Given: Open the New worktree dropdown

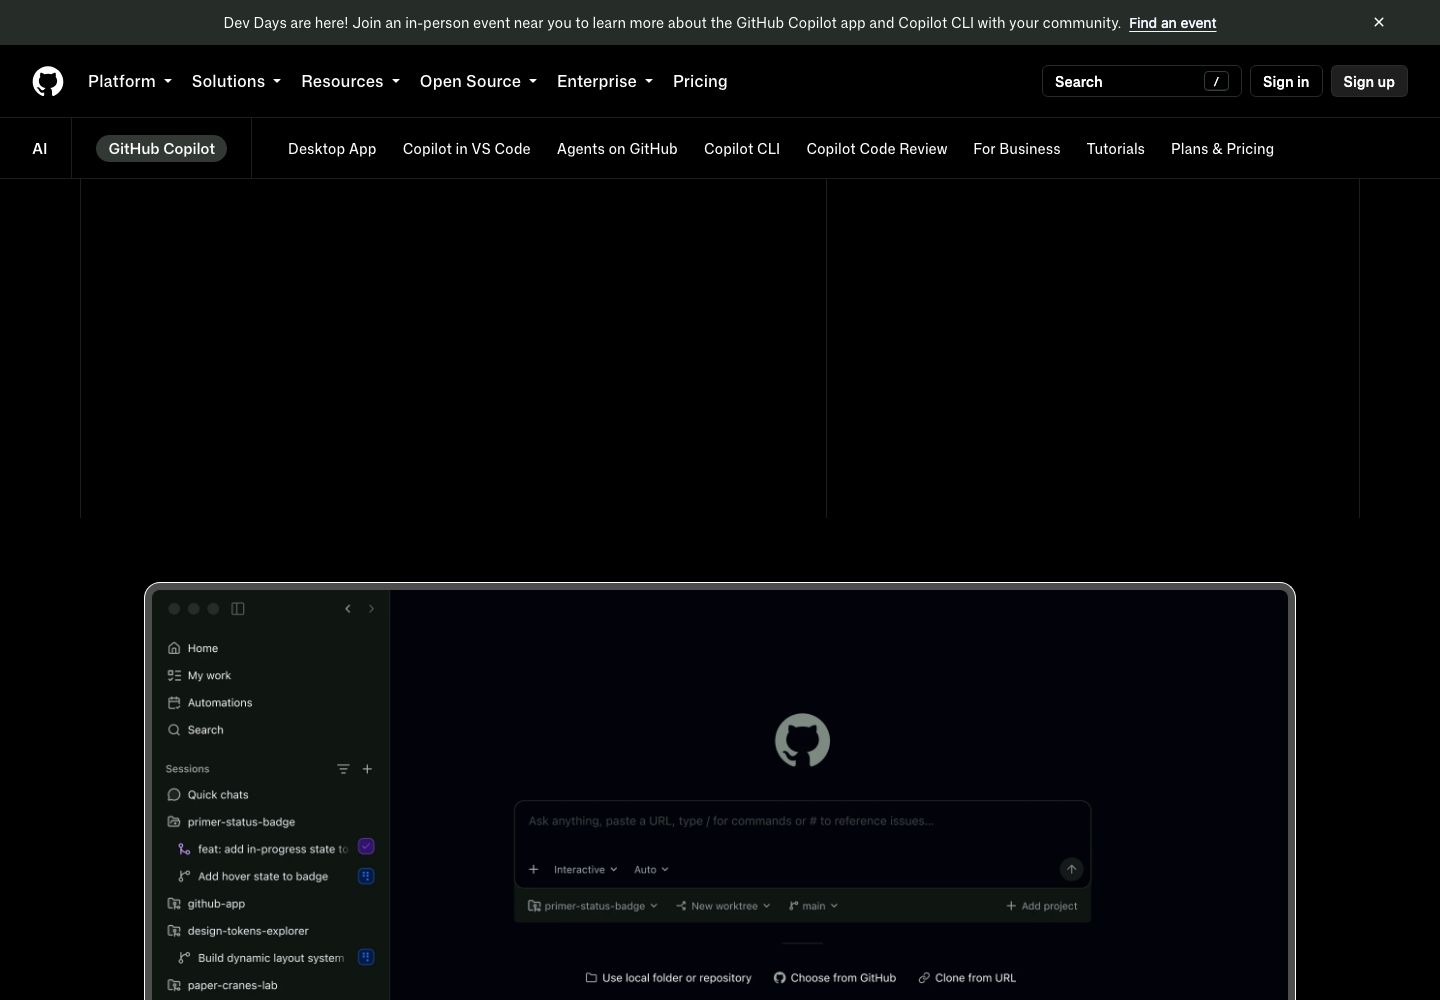Looking at the screenshot, I should (x=723, y=906).
